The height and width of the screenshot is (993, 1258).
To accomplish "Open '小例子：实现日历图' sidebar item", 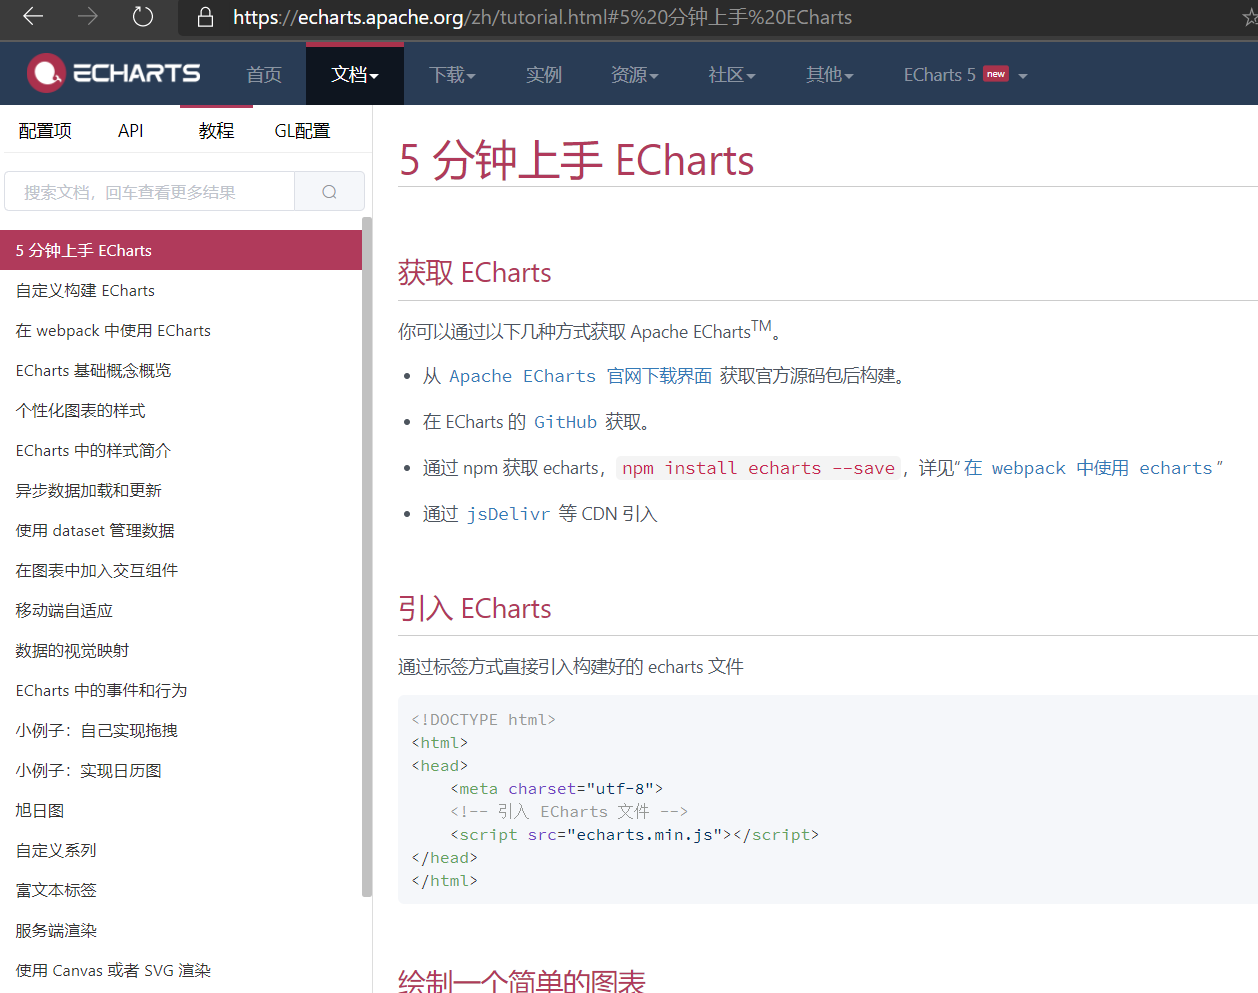I will click(181, 770).
